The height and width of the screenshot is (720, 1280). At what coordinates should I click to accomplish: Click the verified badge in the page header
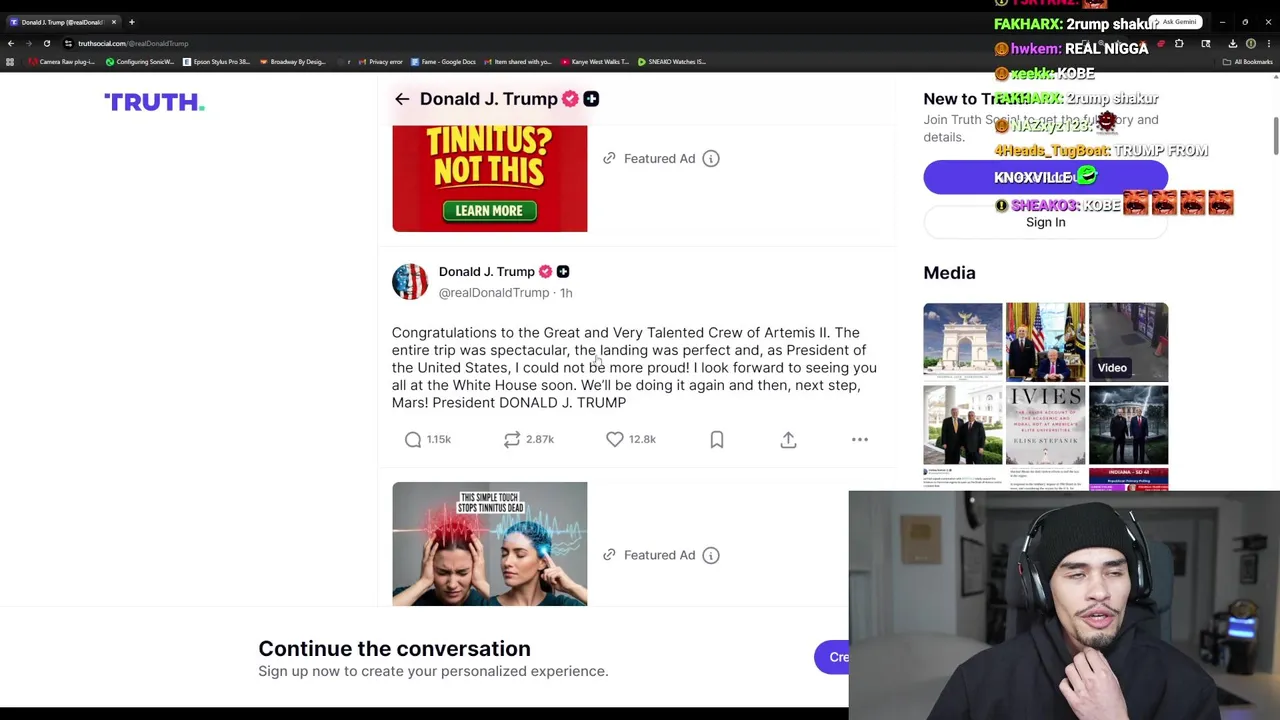(570, 99)
